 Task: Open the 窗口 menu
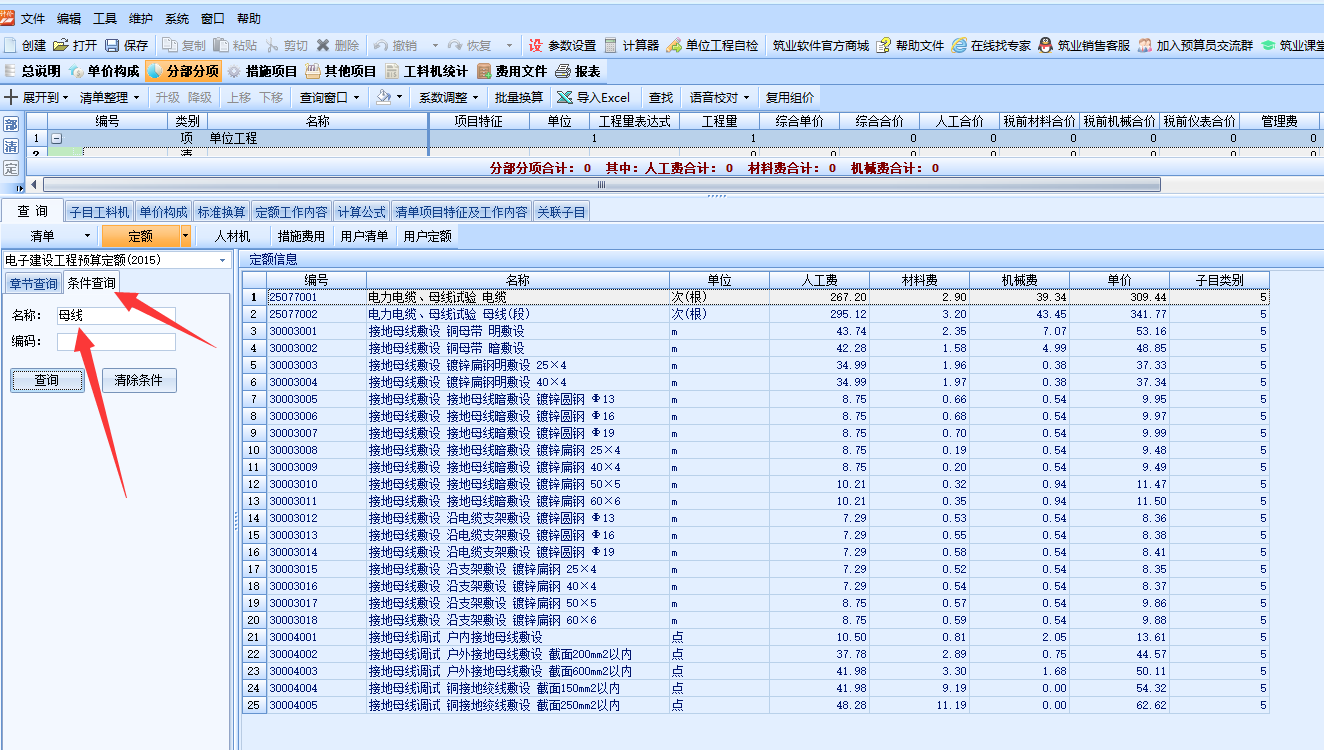tap(213, 18)
